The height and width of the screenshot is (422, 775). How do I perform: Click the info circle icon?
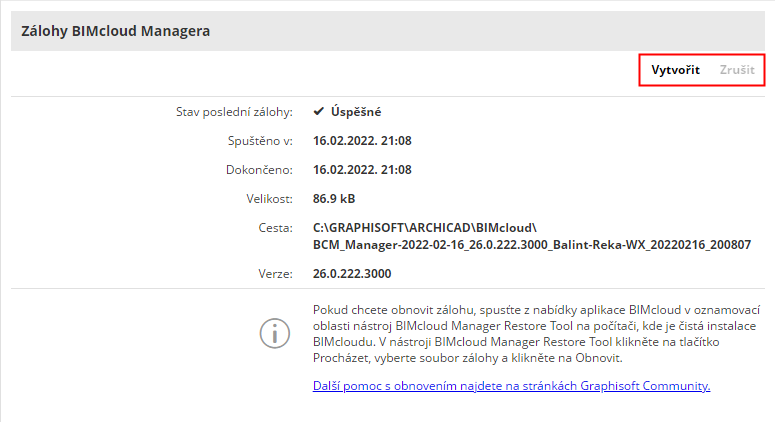275,334
